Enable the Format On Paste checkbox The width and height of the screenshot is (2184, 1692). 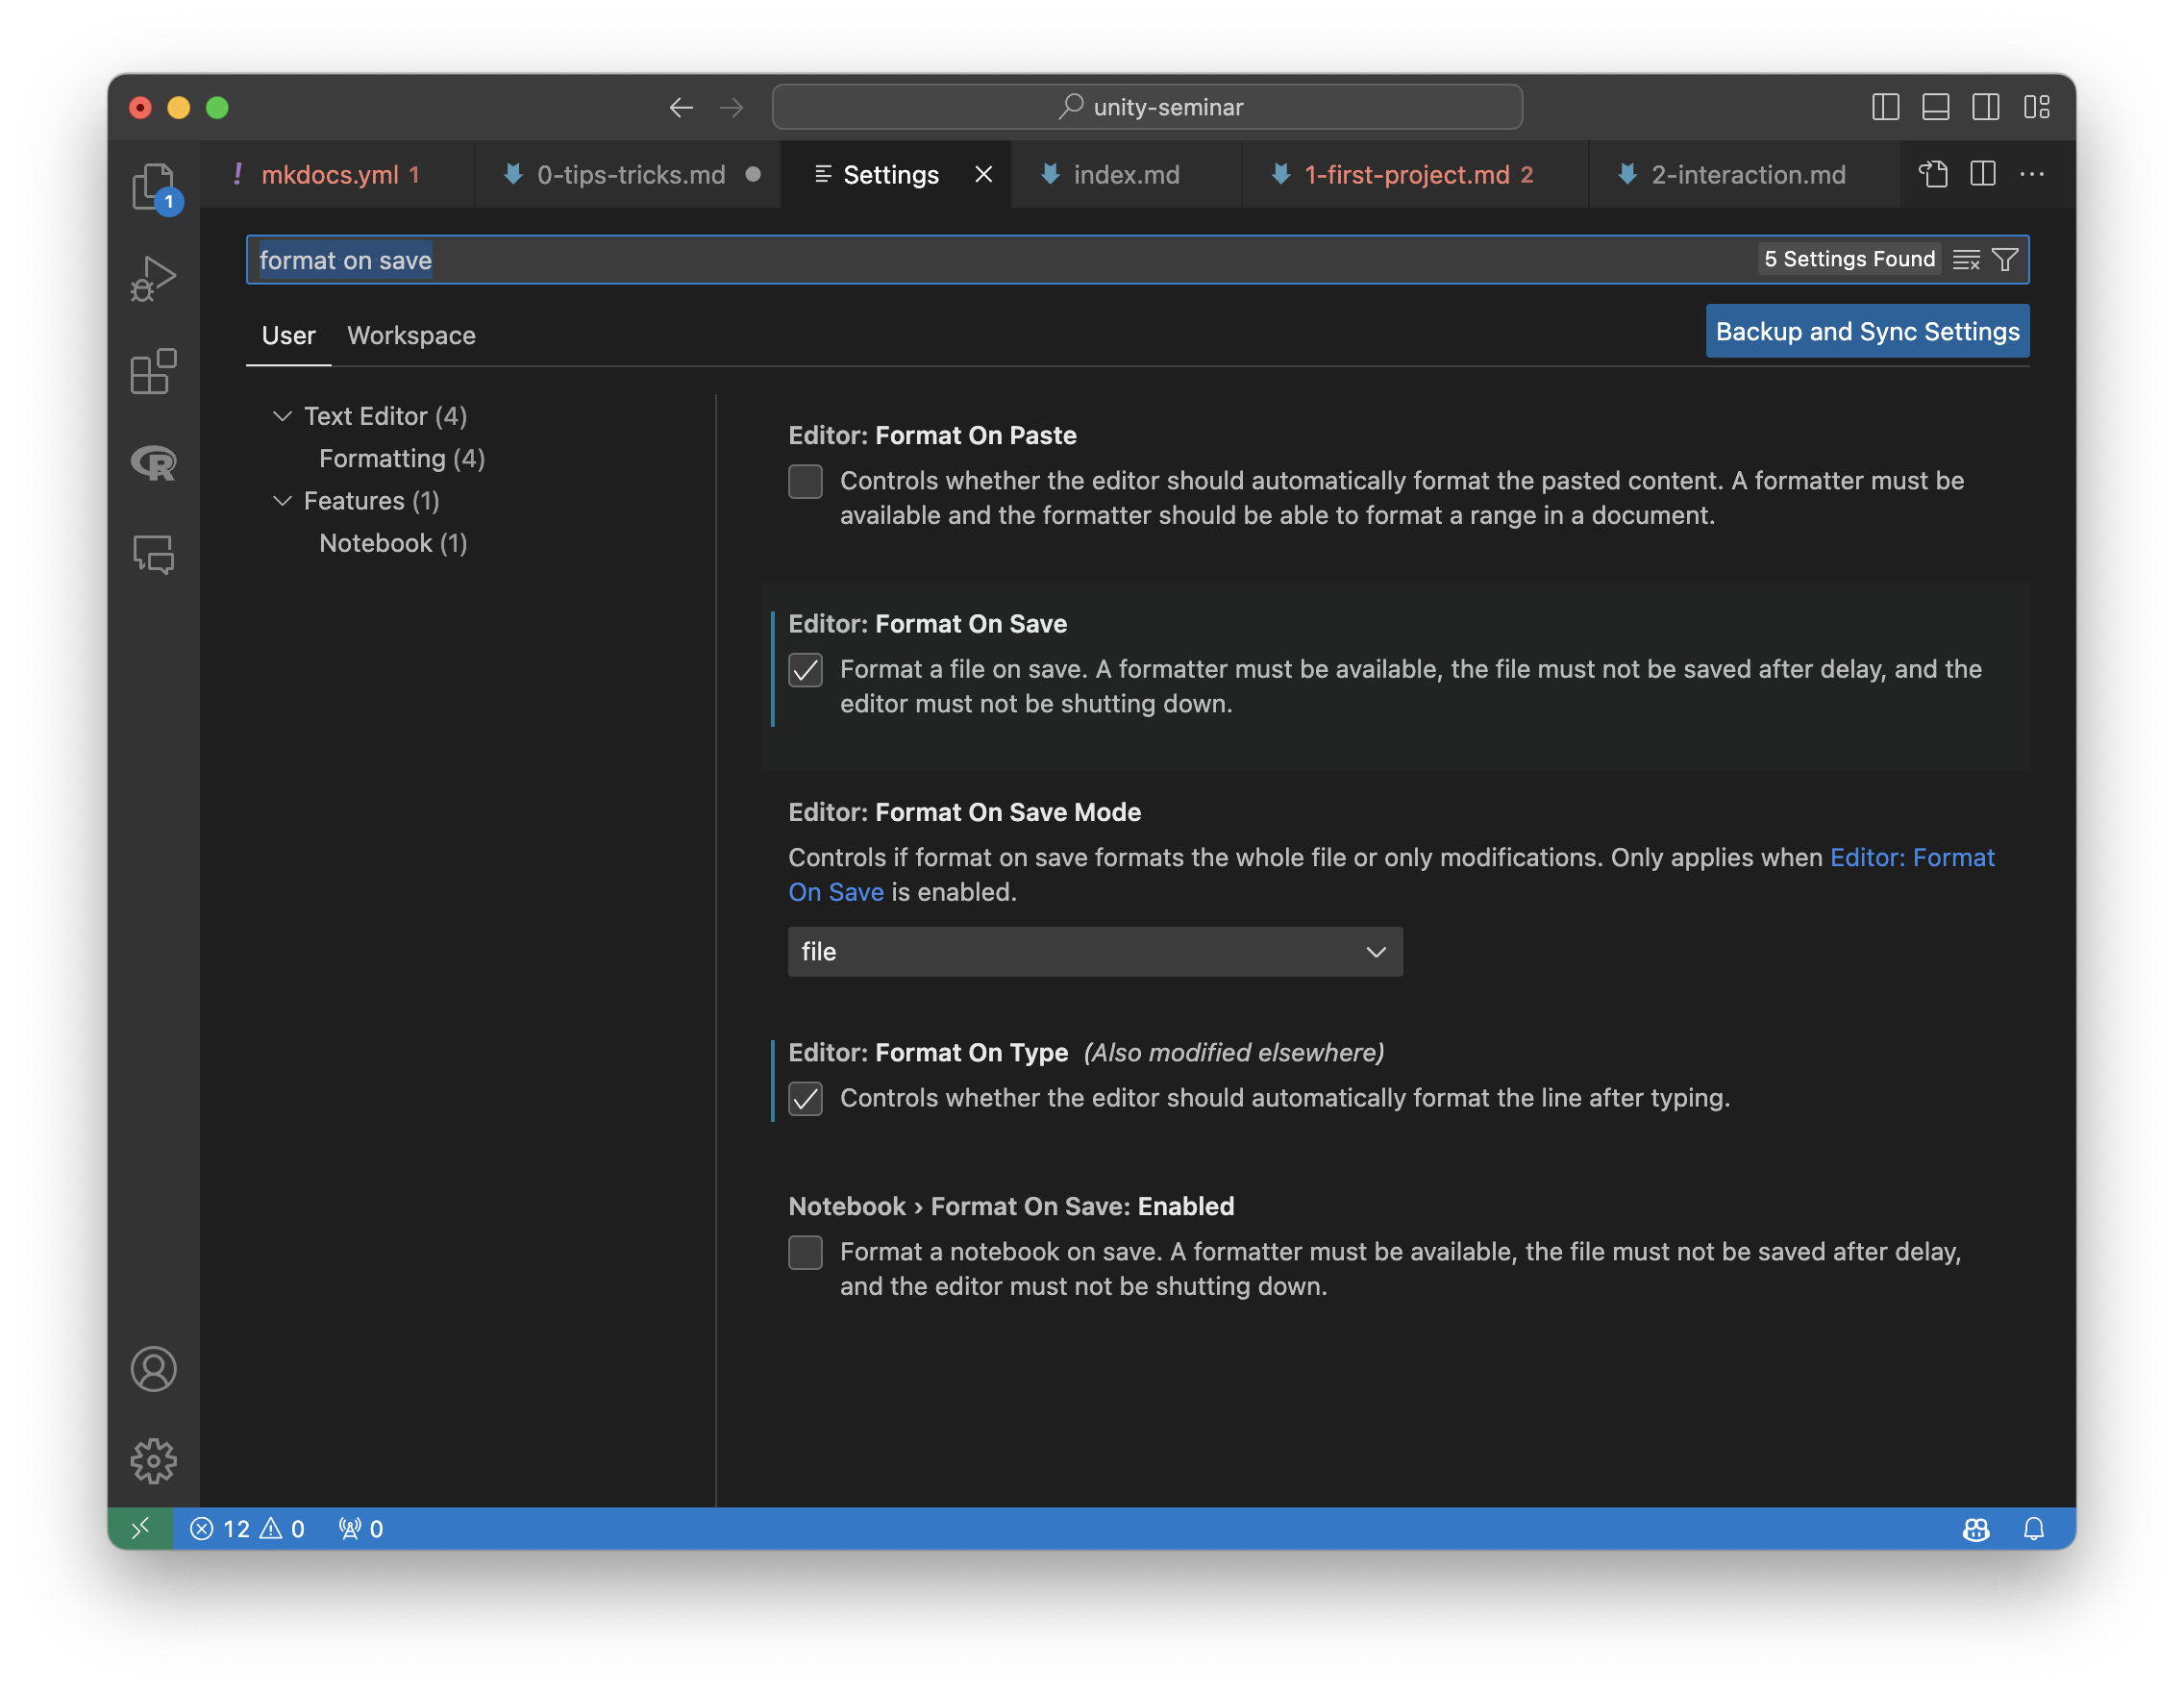(805, 481)
